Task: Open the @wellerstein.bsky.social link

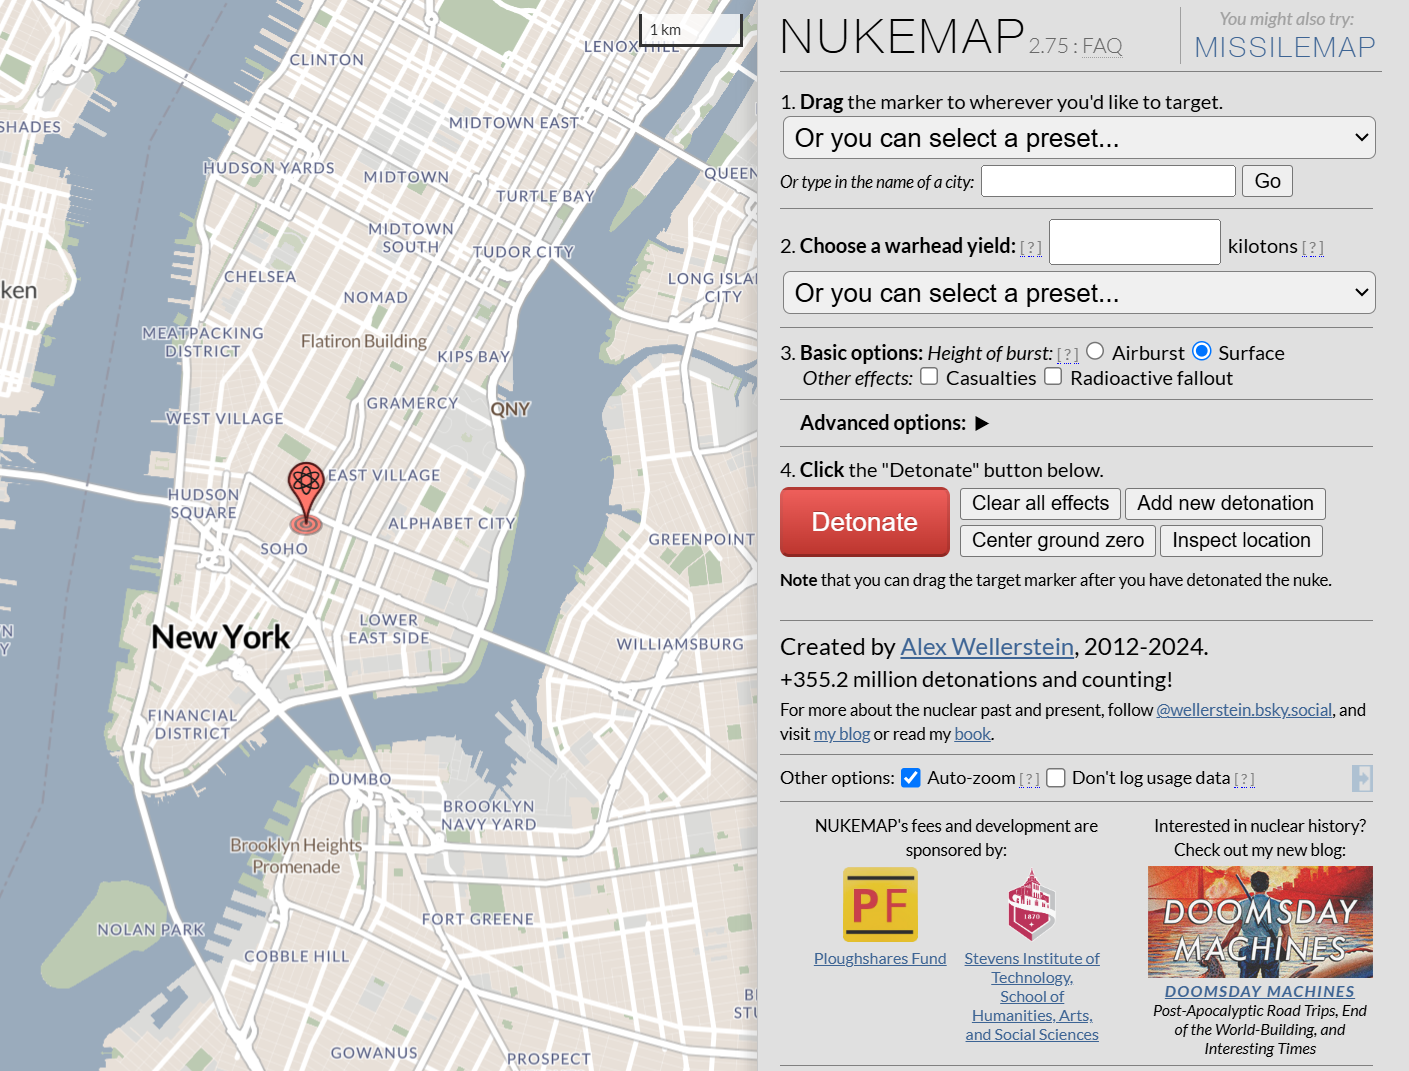Action: coord(1244,710)
